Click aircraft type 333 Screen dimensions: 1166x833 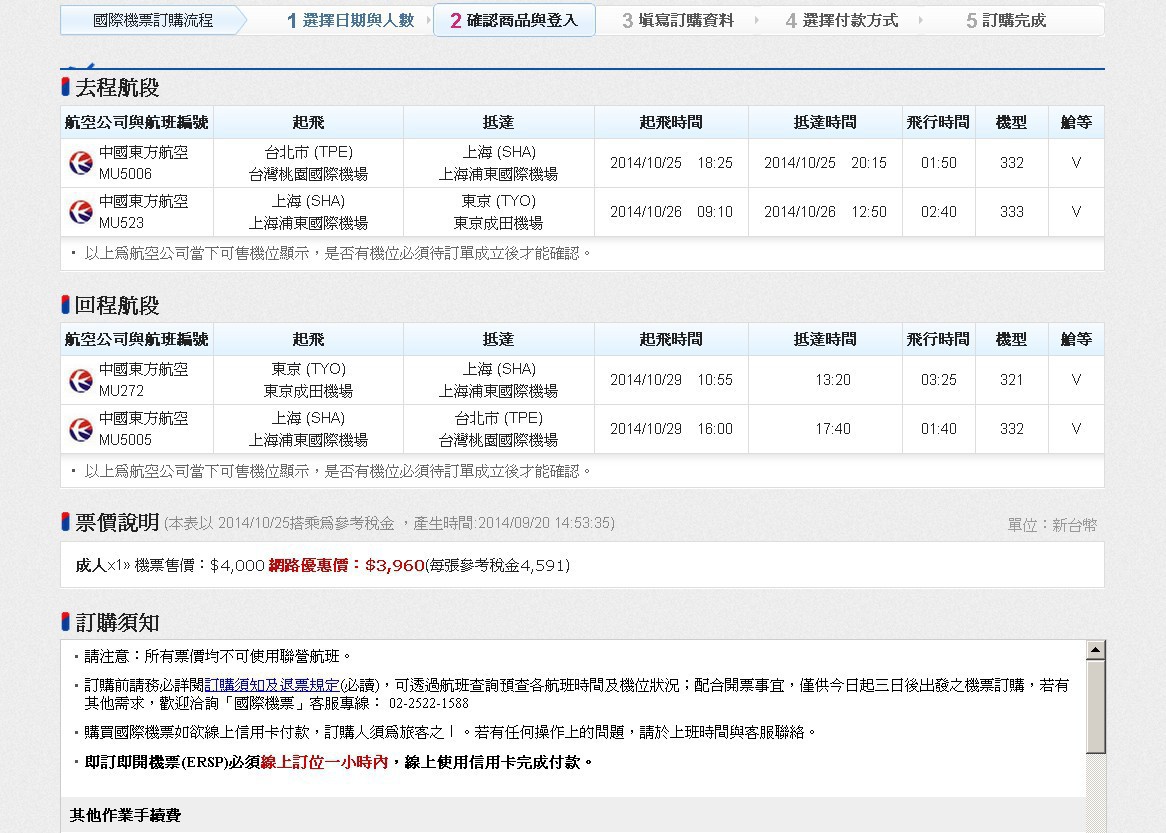tap(1011, 212)
